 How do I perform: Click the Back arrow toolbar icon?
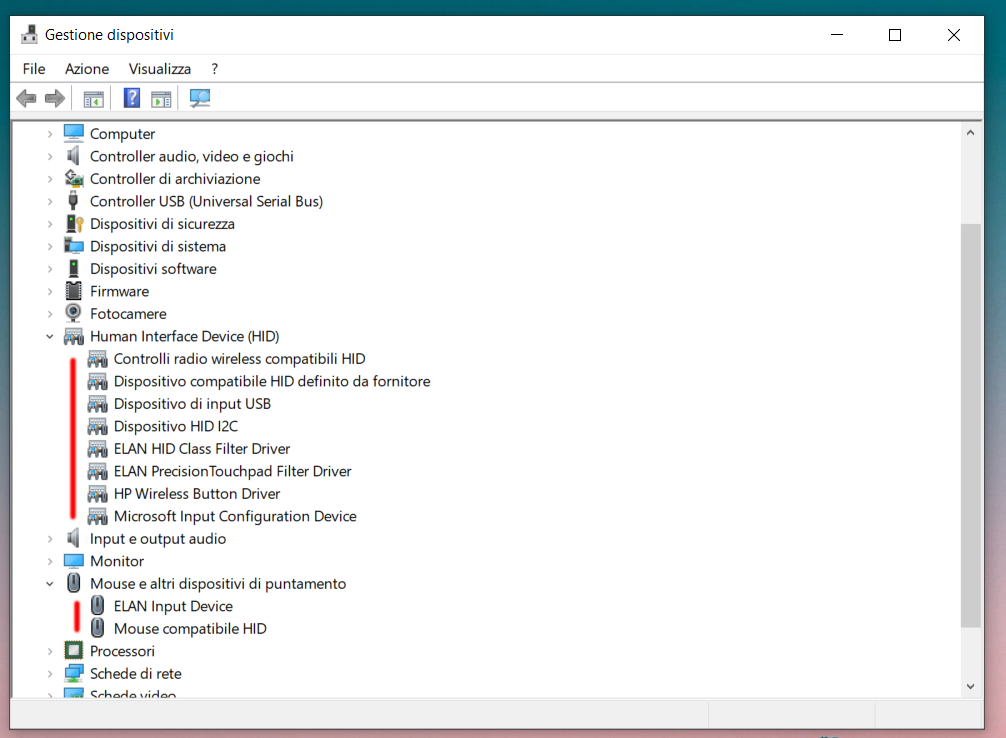pyautogui.click(x=26, y=98)
